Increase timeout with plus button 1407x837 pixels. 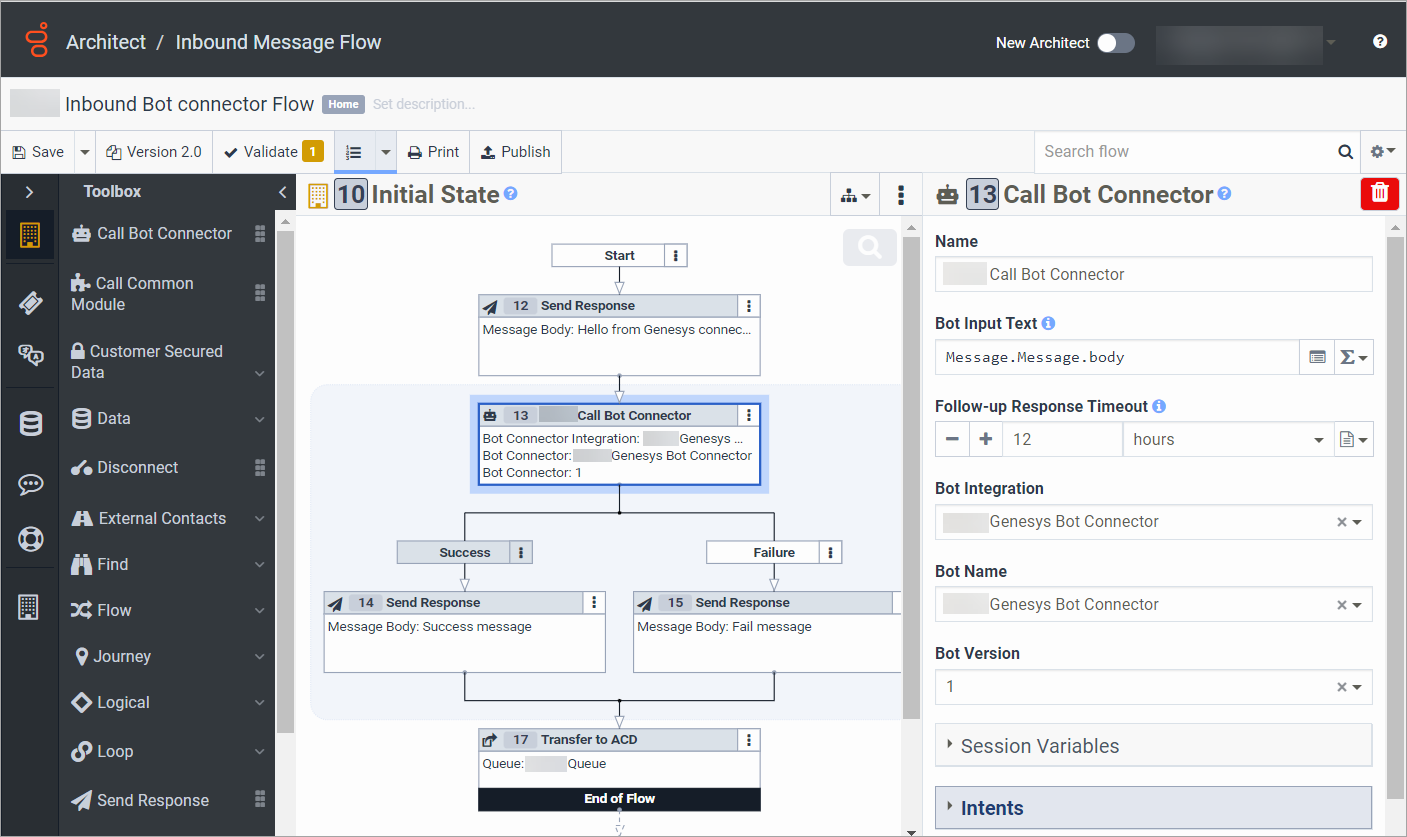(x=985, y=439)
